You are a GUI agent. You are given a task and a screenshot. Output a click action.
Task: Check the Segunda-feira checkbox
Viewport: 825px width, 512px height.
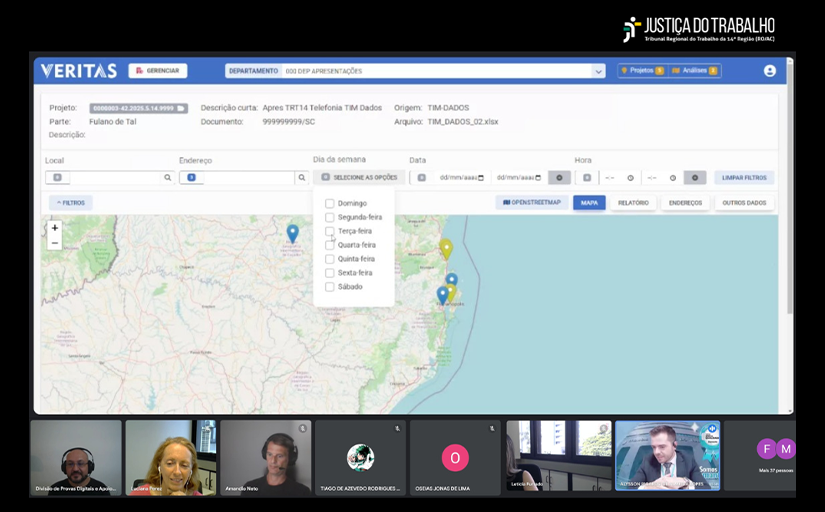point(329,217)
